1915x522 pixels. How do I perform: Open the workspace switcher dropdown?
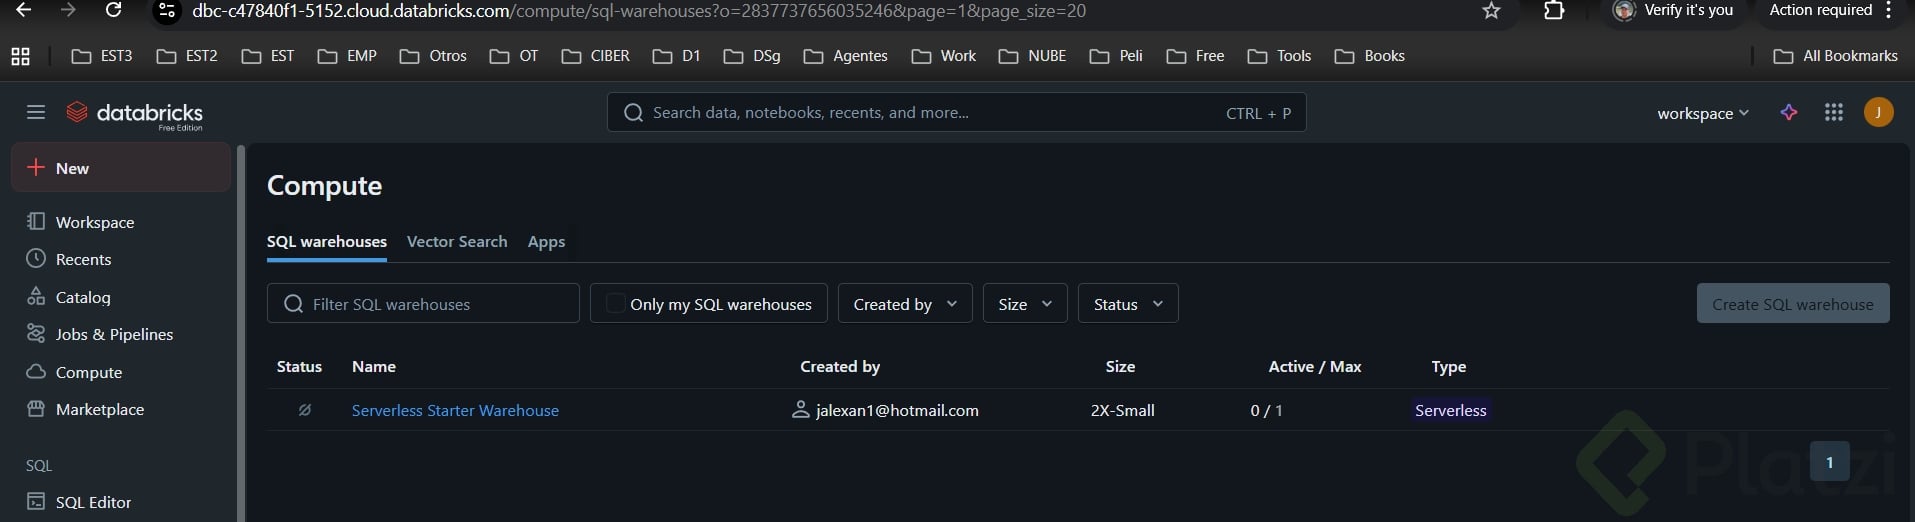(x=1702, y=113)
